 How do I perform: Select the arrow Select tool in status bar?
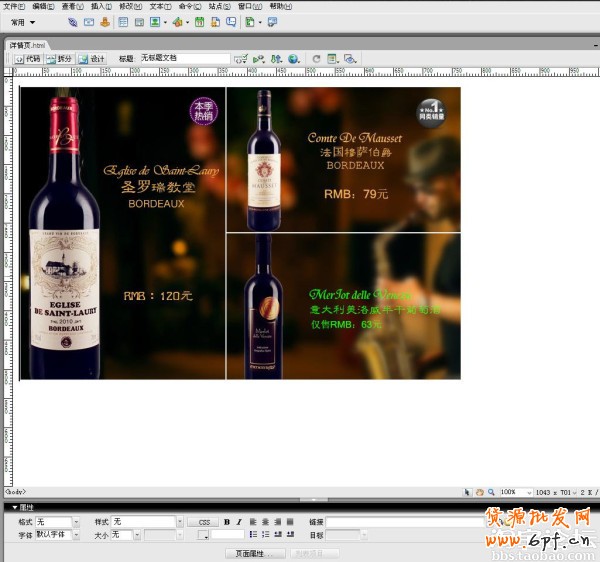click(x=467, y=492)
